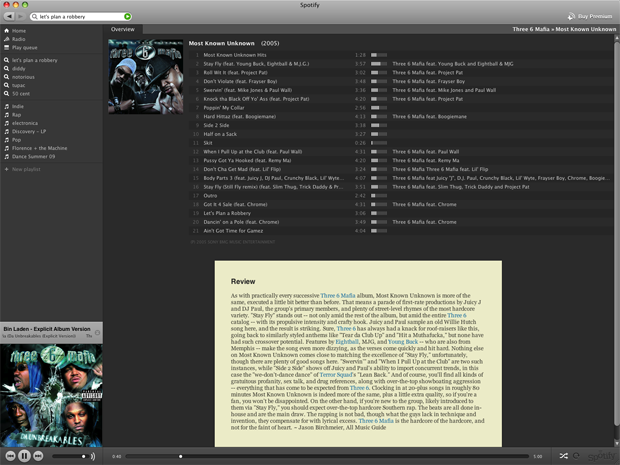Click the Most Known Unknown album title
Viewport: 620px width, 465px height.
pos(221,43)
